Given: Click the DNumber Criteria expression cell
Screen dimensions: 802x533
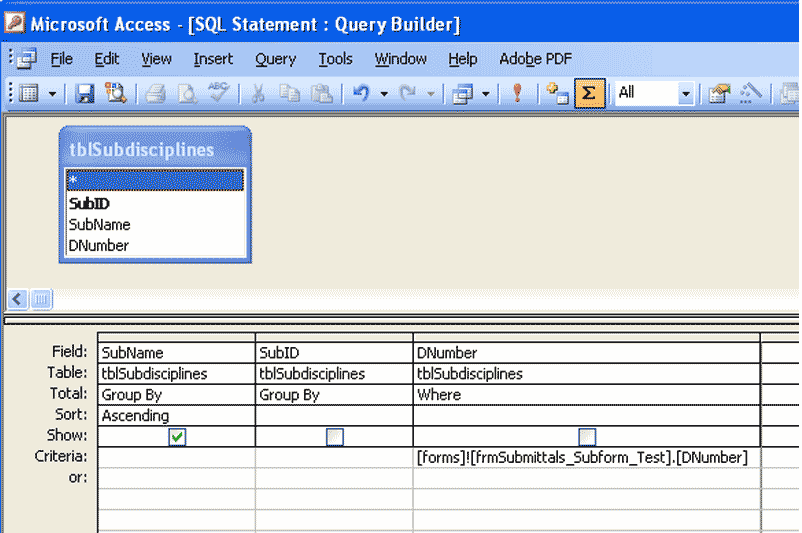Looking at the screenshot, I should [x=587, y=457].
